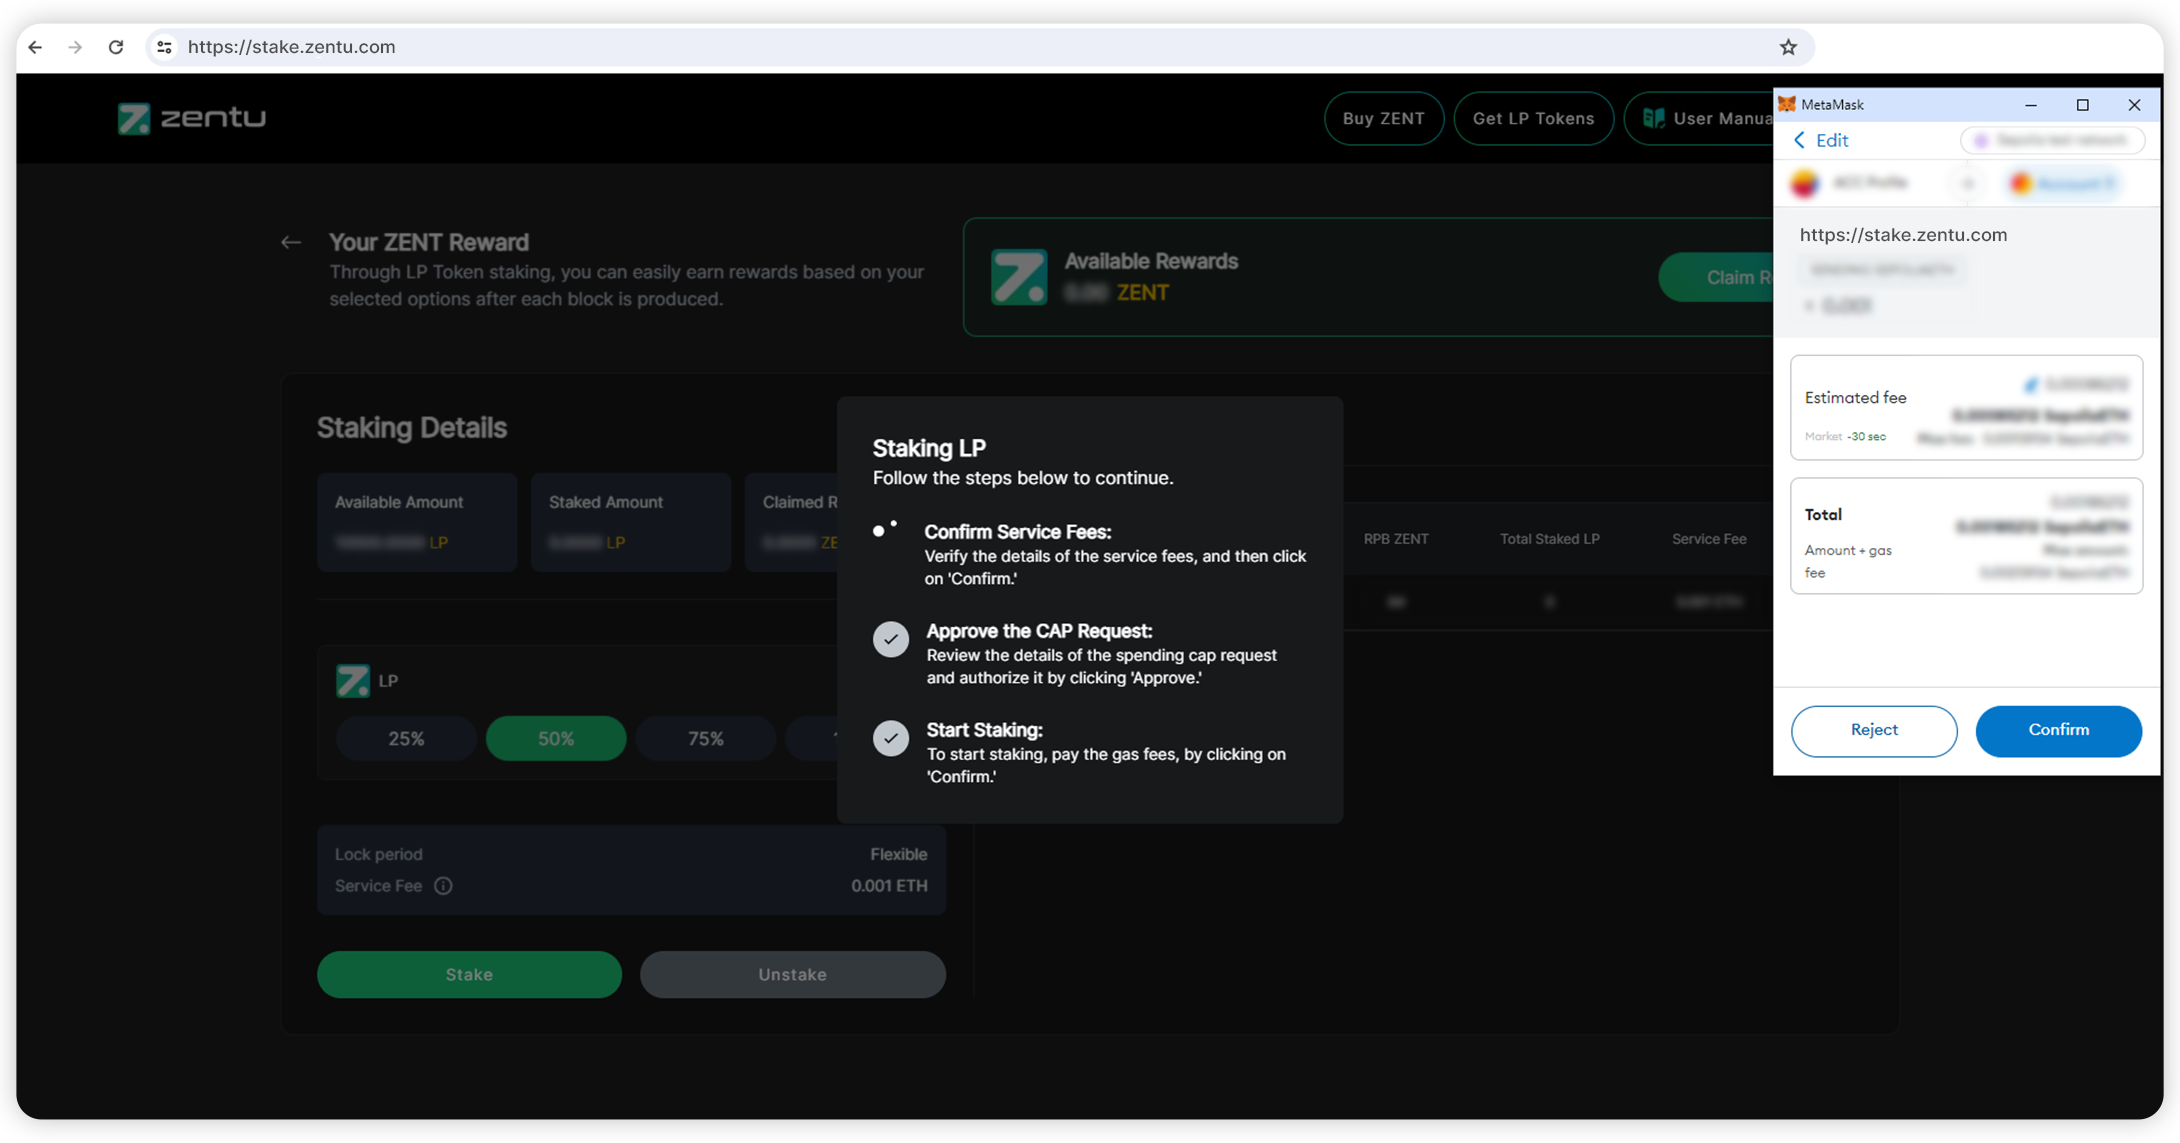The width and height of the screenshot is (2180, 1143).
Task: Click the User Manual book icon
Action: (x=1653, y=118)
